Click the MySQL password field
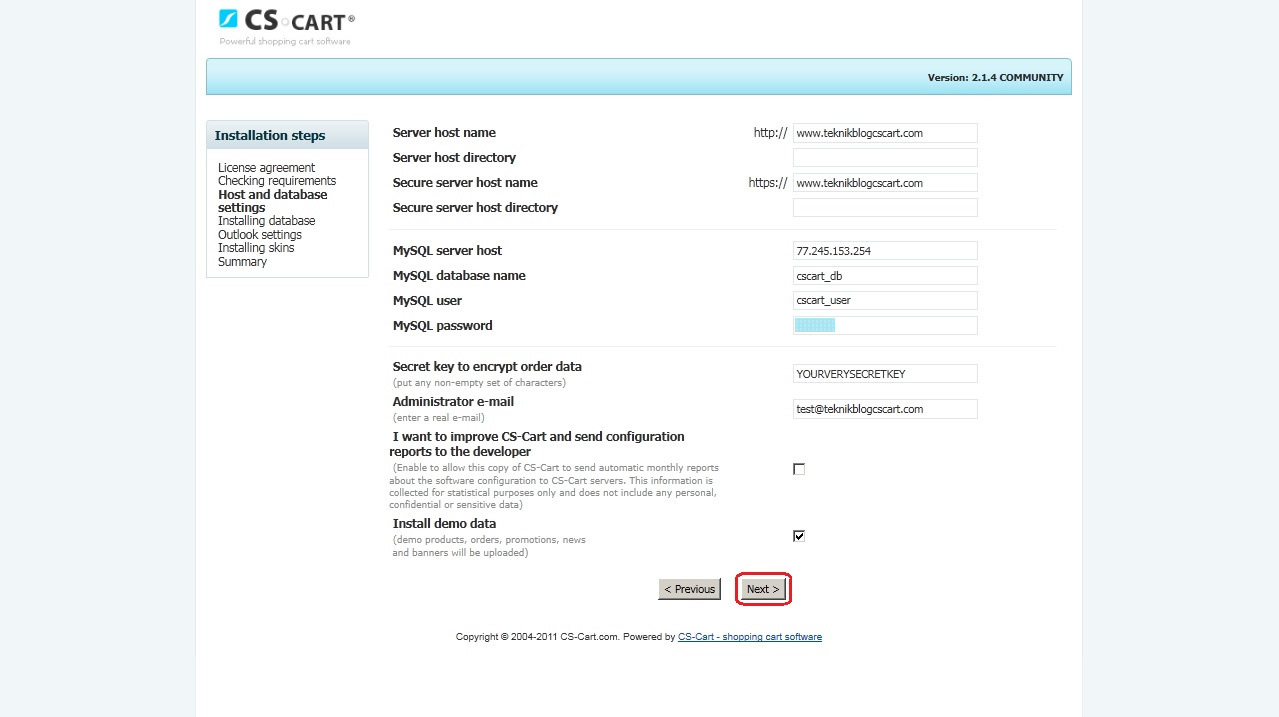Screen dimensions: 1279x717 pos(885,326)
